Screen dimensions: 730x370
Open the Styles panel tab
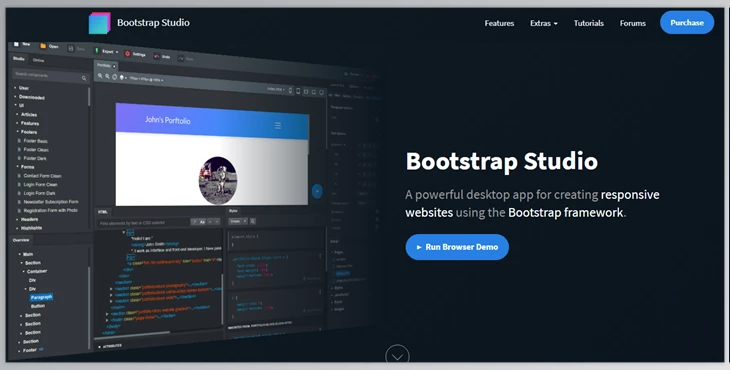coord(234,211)
